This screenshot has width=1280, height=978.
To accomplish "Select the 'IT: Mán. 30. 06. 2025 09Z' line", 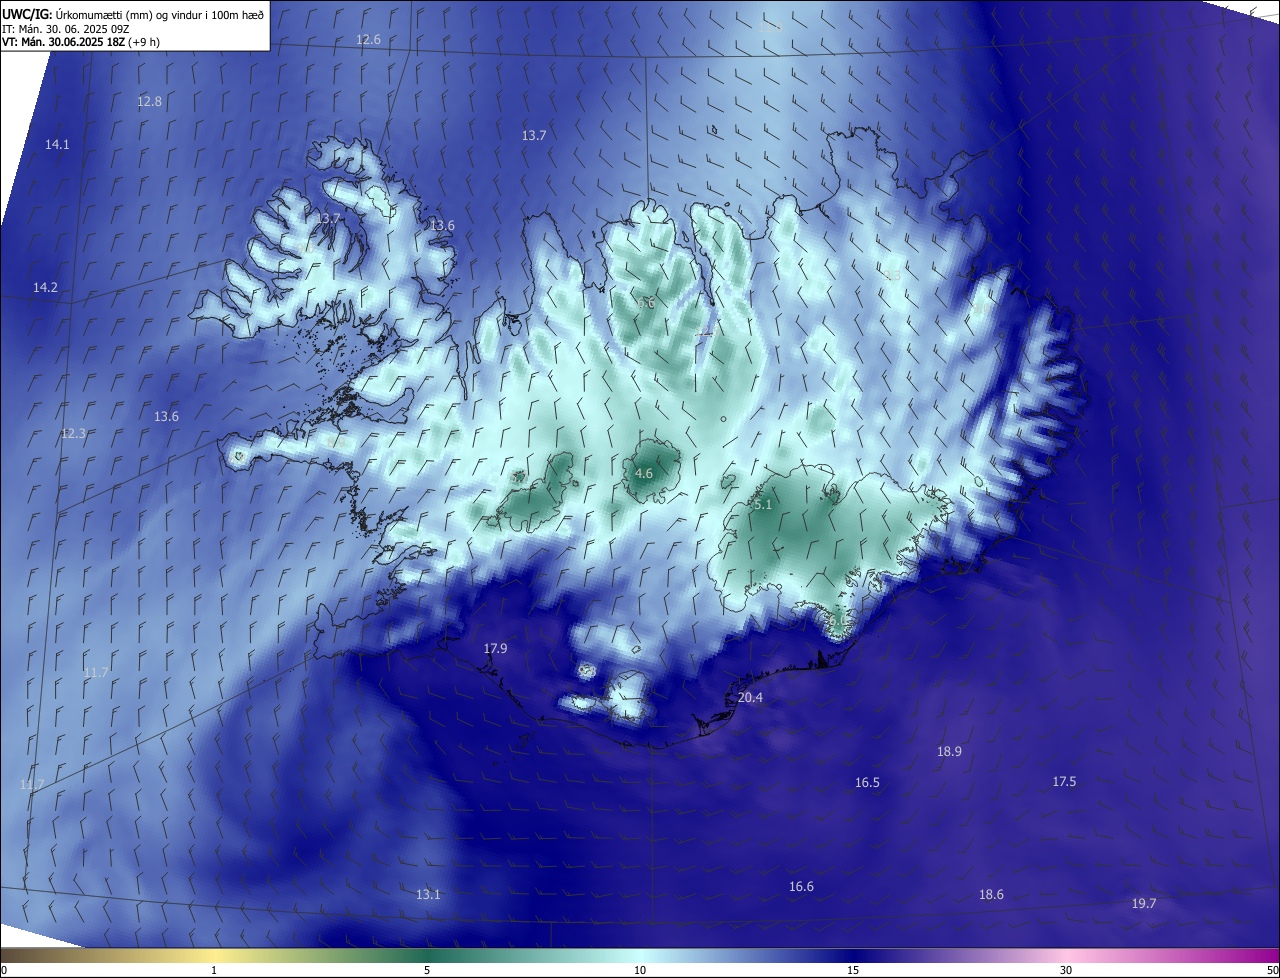I will (x=66, y=29).
